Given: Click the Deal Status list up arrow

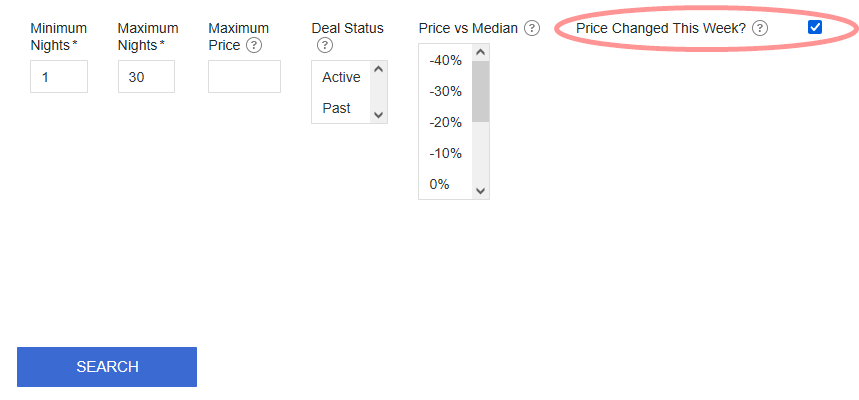Looking at the screenshot, I should [x=379, y=69].
